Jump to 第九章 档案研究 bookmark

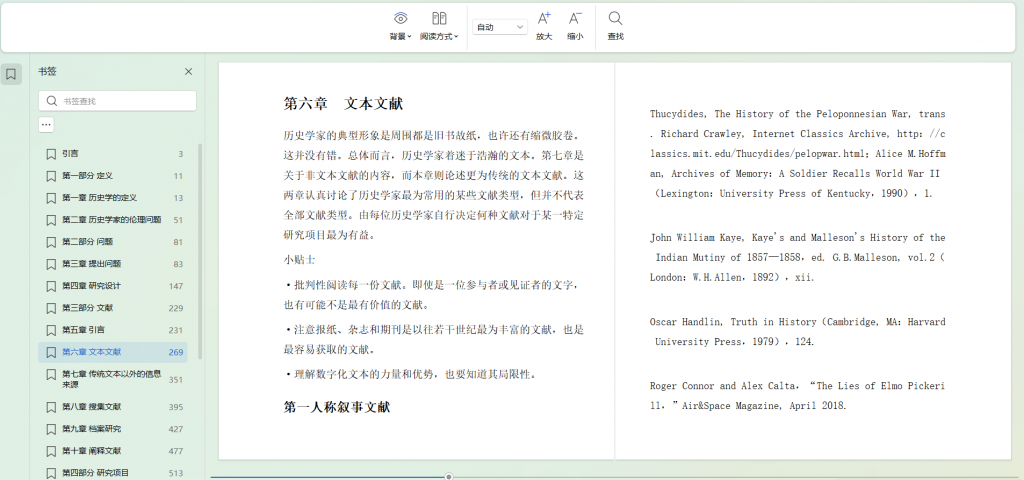click(x=112, y=429)
